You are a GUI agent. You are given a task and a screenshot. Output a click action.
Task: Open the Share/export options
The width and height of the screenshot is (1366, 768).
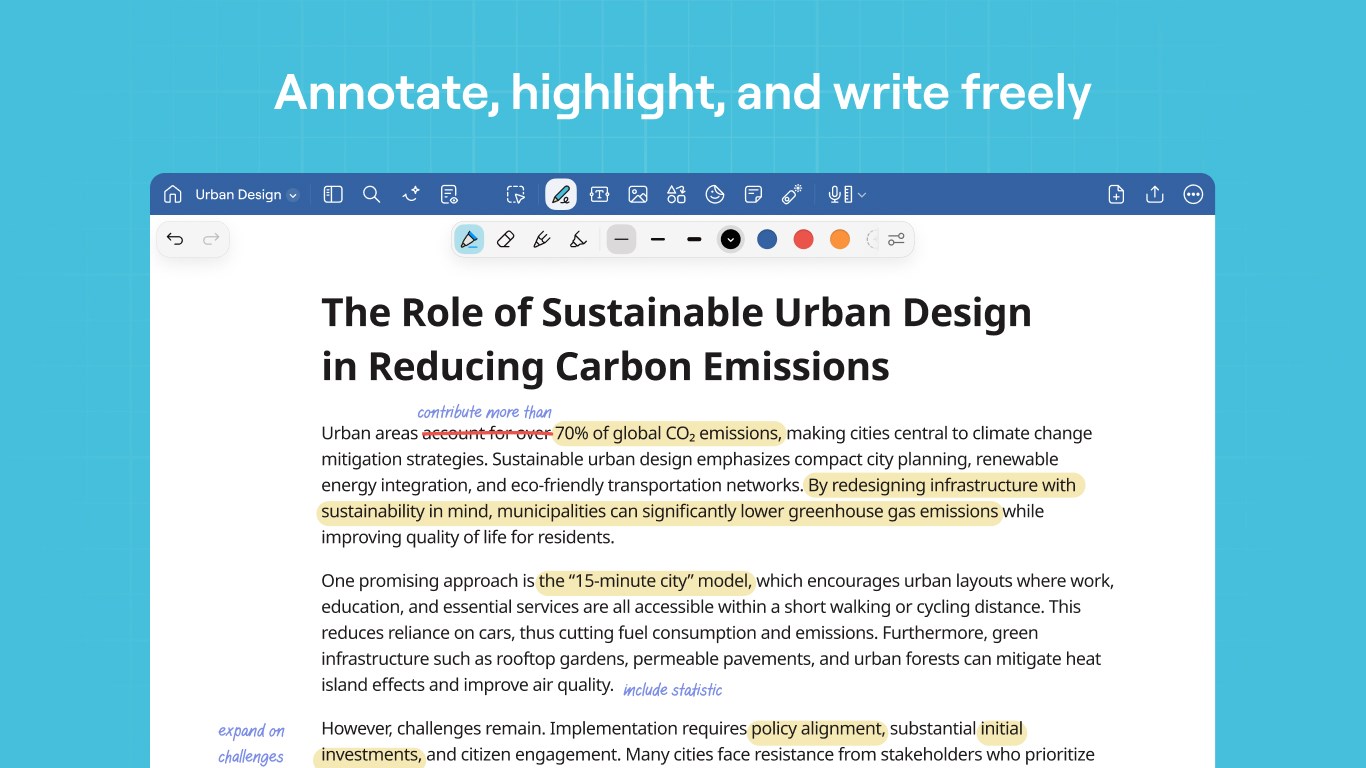(x=1154, y=194)
